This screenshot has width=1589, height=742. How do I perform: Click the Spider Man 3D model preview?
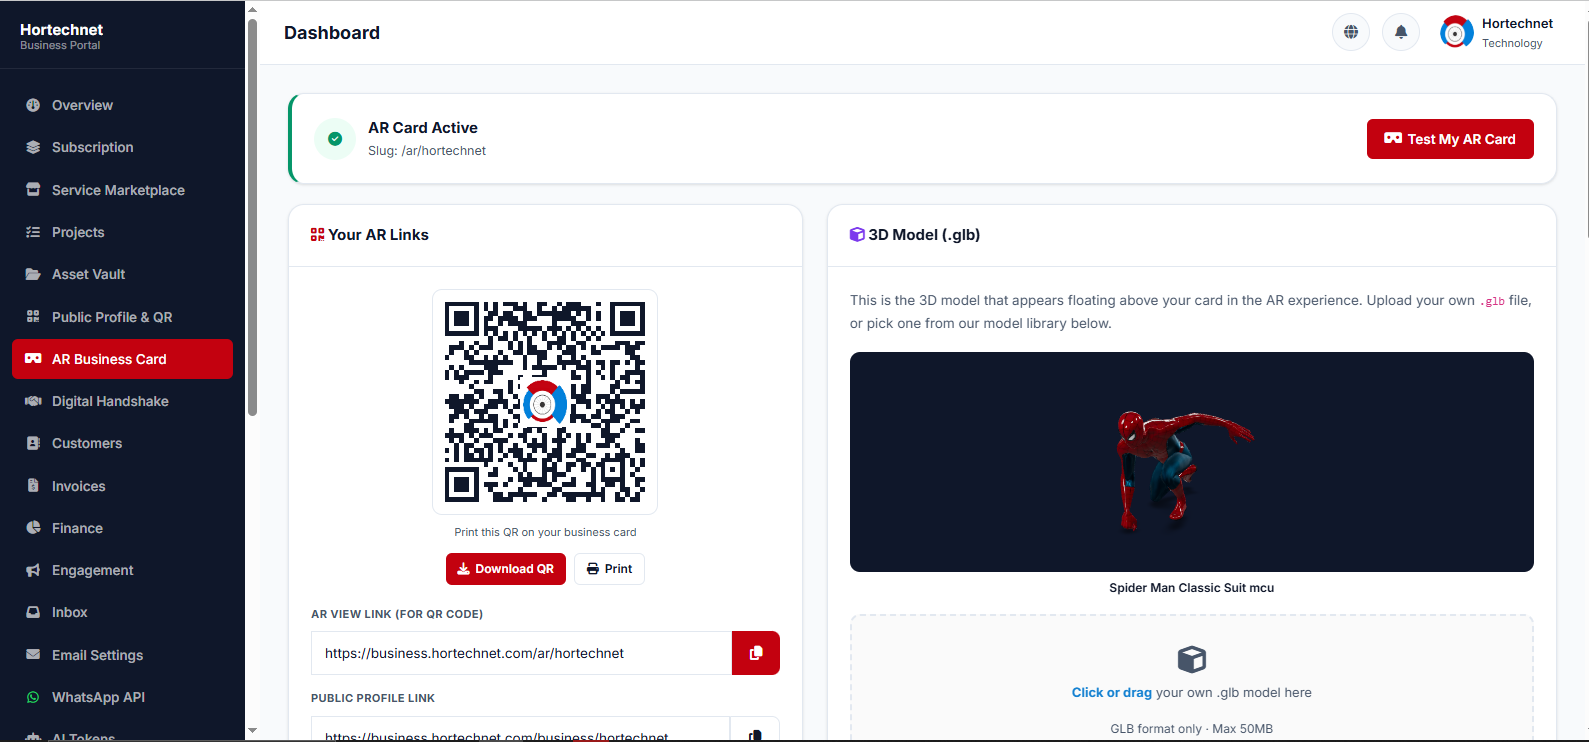[1192, 462]
